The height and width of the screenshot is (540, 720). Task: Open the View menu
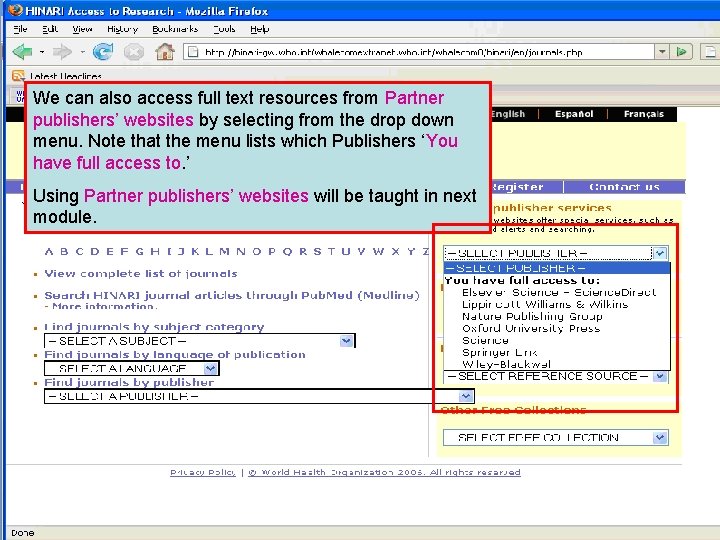[82, 29]
